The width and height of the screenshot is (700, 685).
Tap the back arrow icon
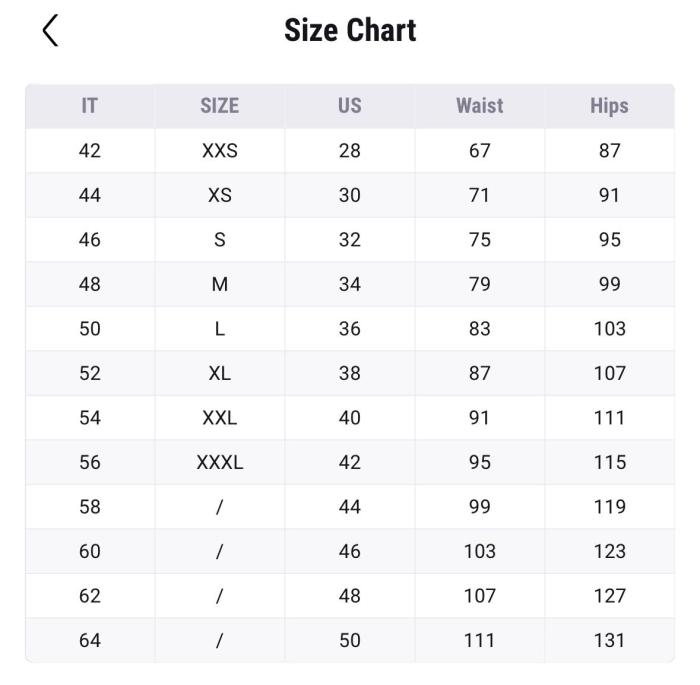pos(50,30)
